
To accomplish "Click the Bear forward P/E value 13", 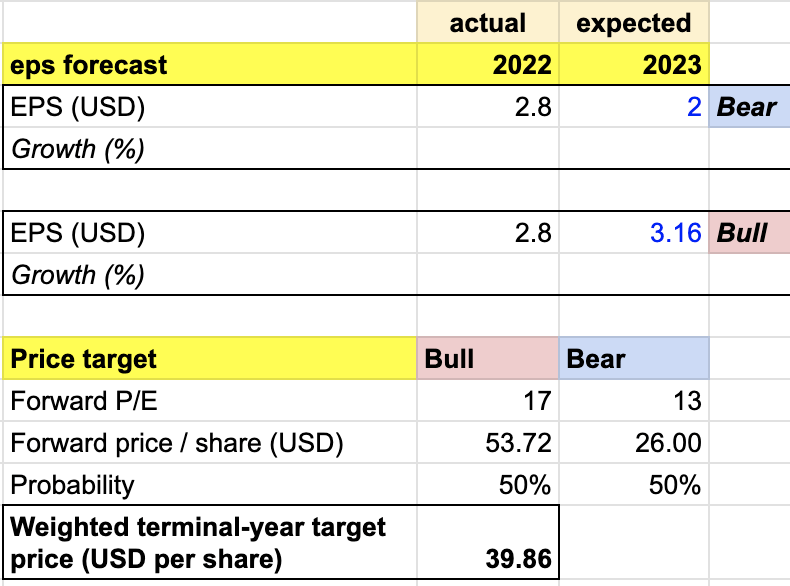I will click(x=634, y=401).
